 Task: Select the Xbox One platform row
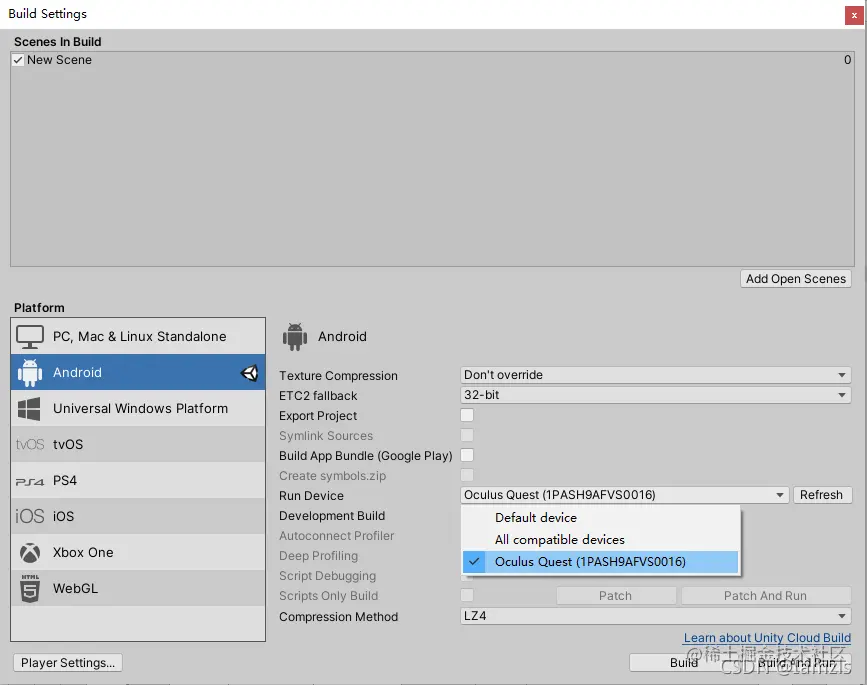138,552
